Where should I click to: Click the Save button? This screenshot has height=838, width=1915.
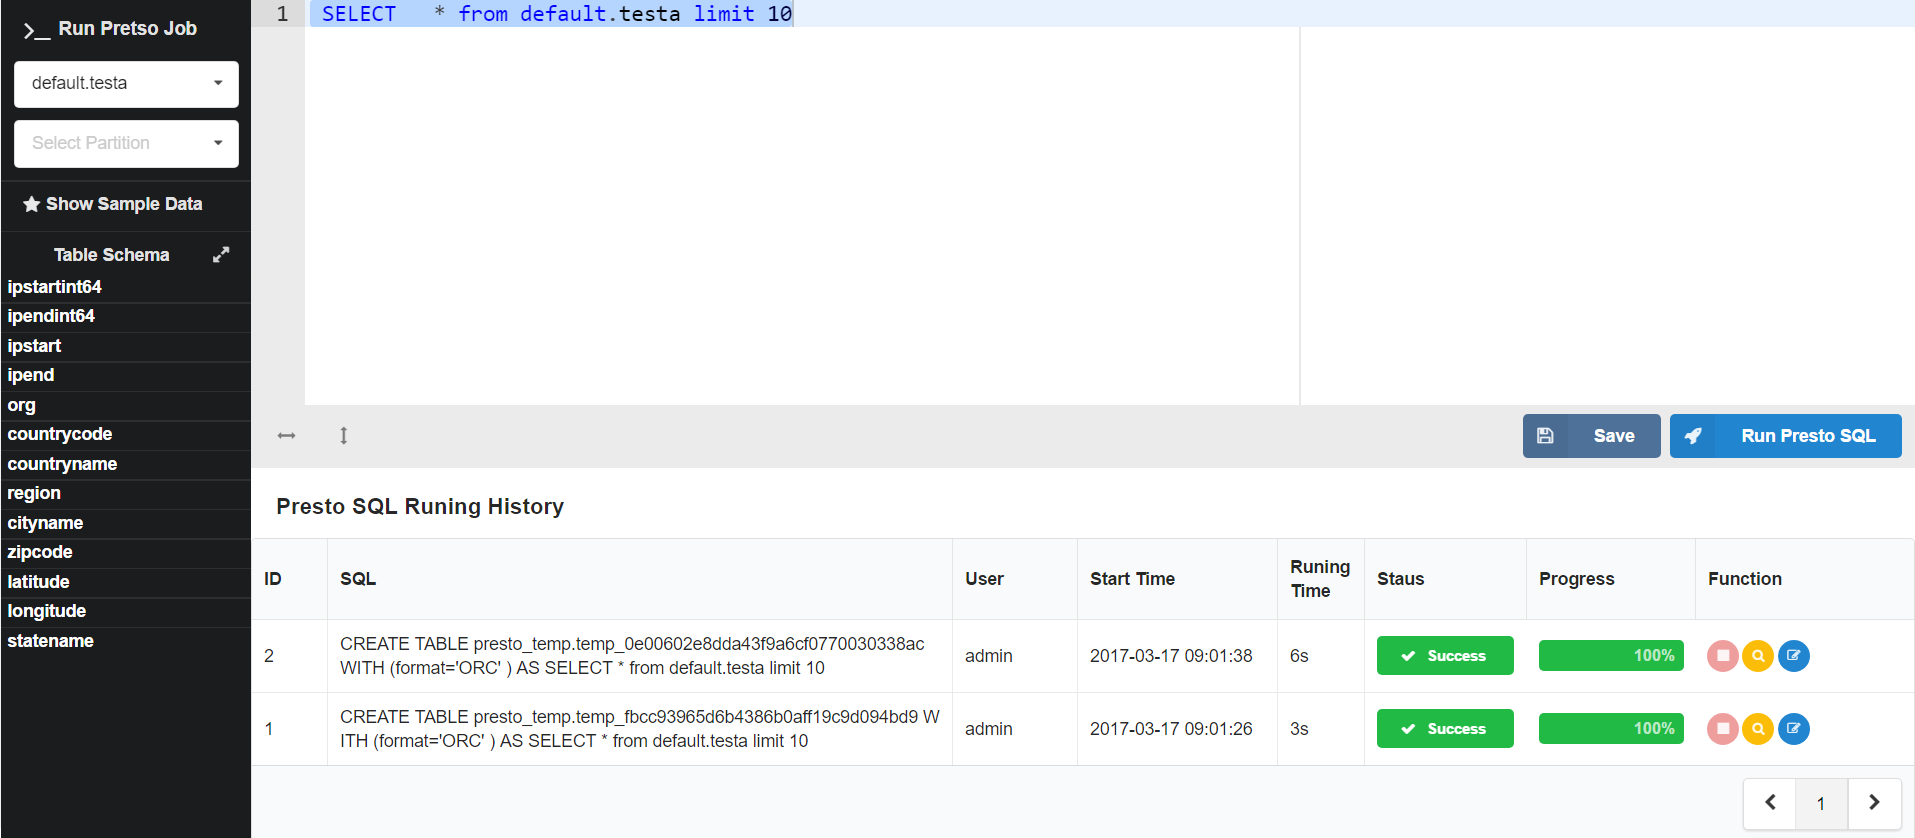click(1591, 436)
